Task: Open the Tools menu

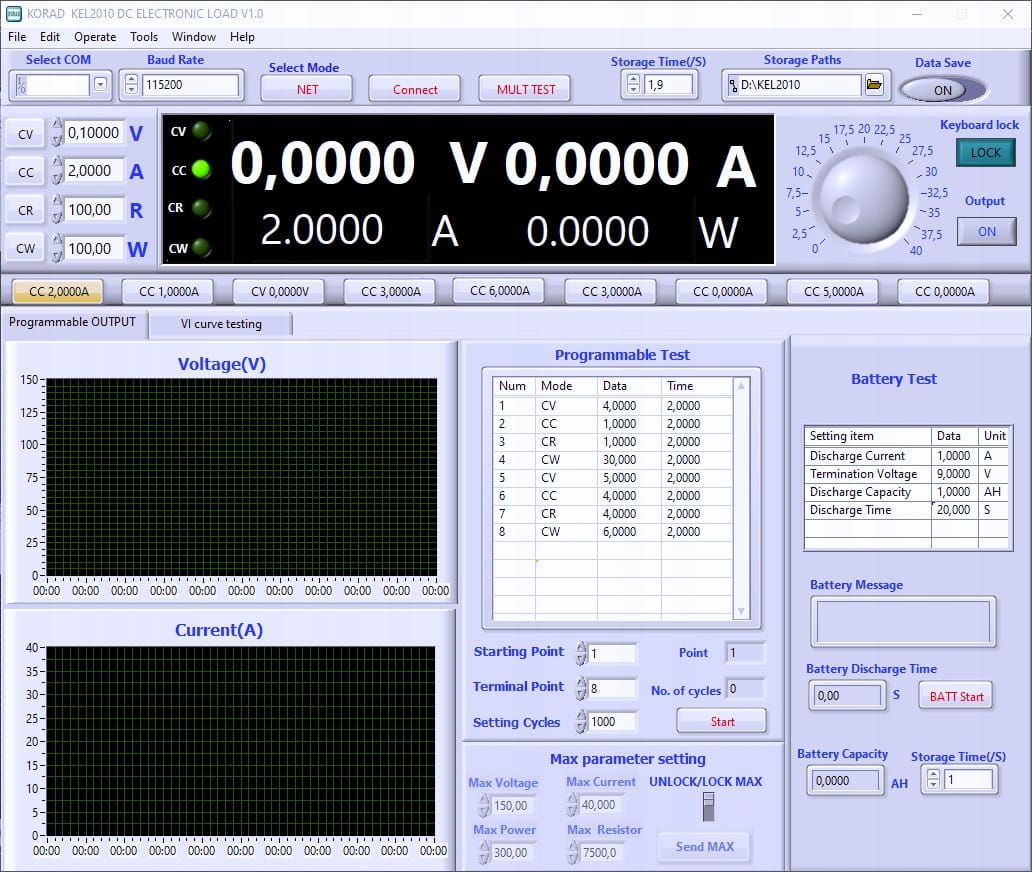Action: [143, 37]
